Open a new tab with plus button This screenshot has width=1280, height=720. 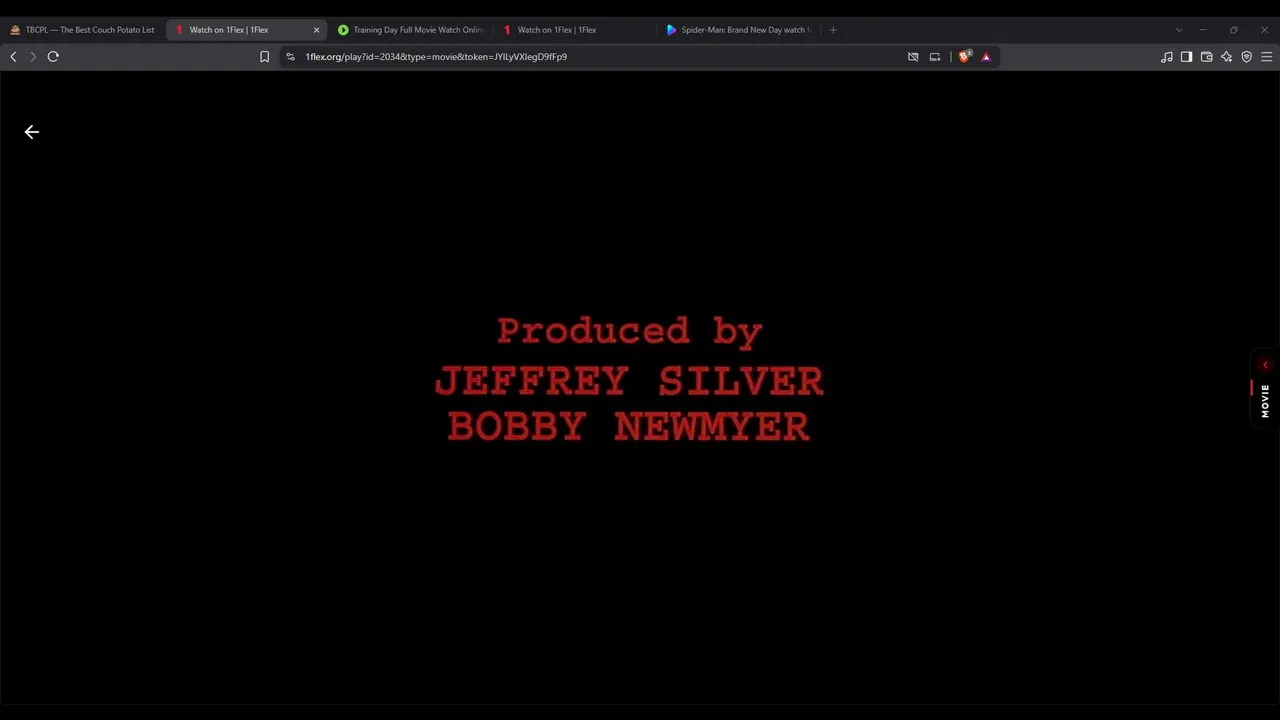click(x=833, y=30)
